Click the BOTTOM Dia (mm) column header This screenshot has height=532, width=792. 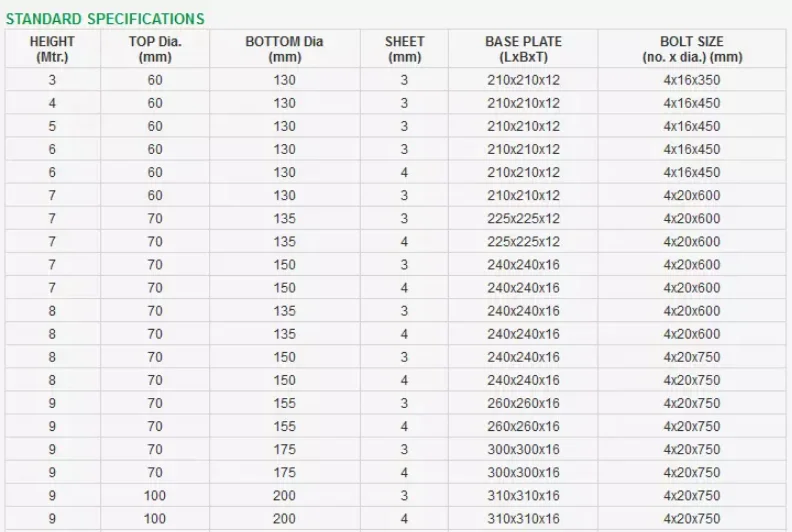pos(284,49)
